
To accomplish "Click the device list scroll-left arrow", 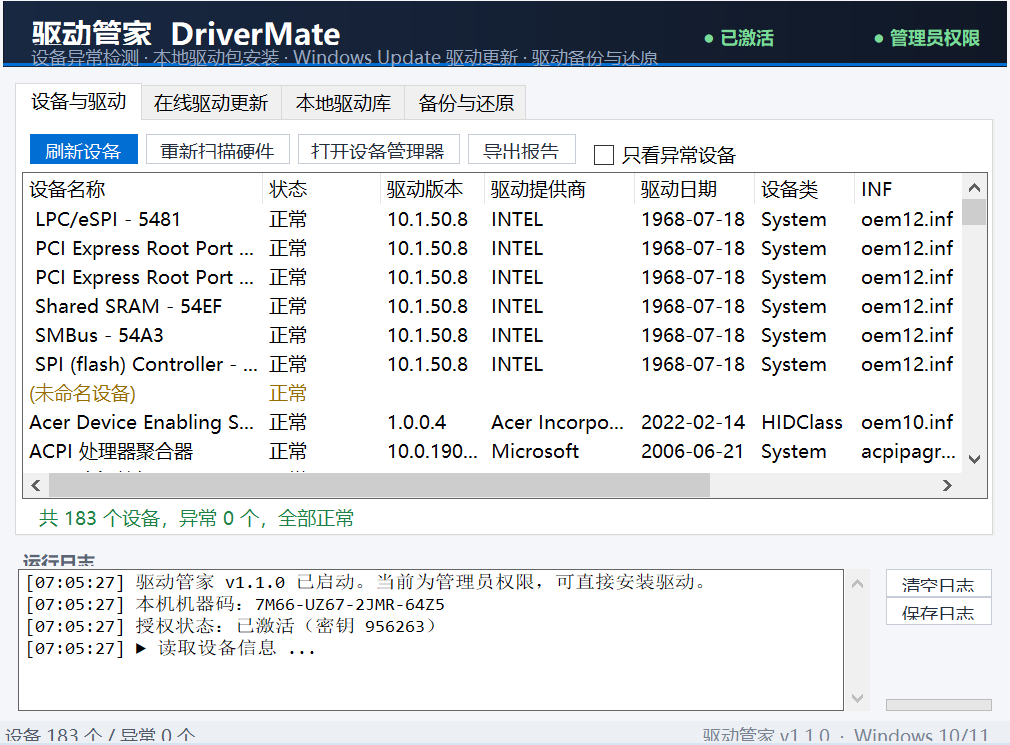I will click(36, 486).
